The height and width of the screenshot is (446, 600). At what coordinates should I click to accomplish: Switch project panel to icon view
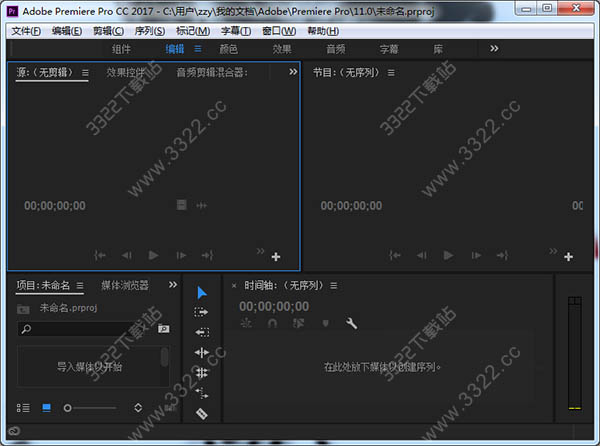(x=46, y=408)
